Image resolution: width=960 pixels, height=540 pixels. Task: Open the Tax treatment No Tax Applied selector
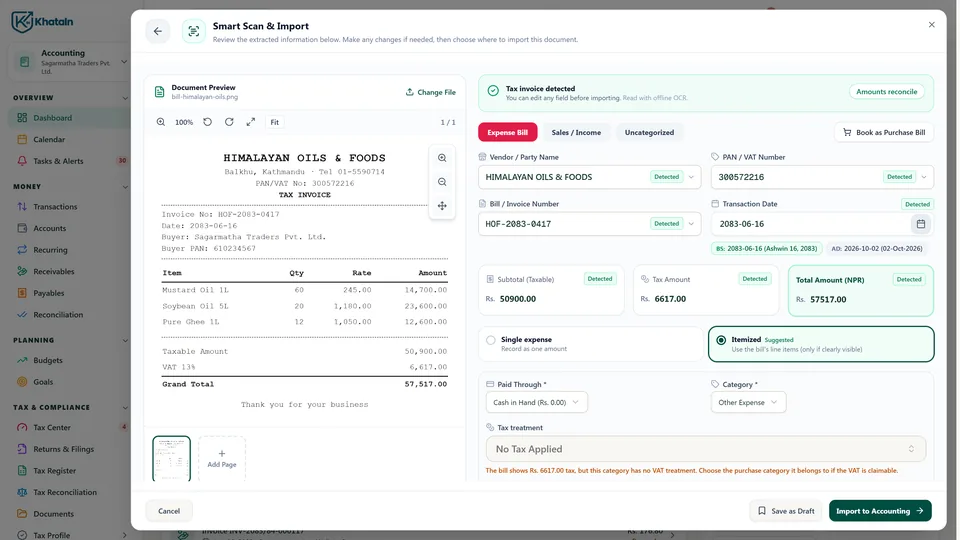tap(705, 449)
